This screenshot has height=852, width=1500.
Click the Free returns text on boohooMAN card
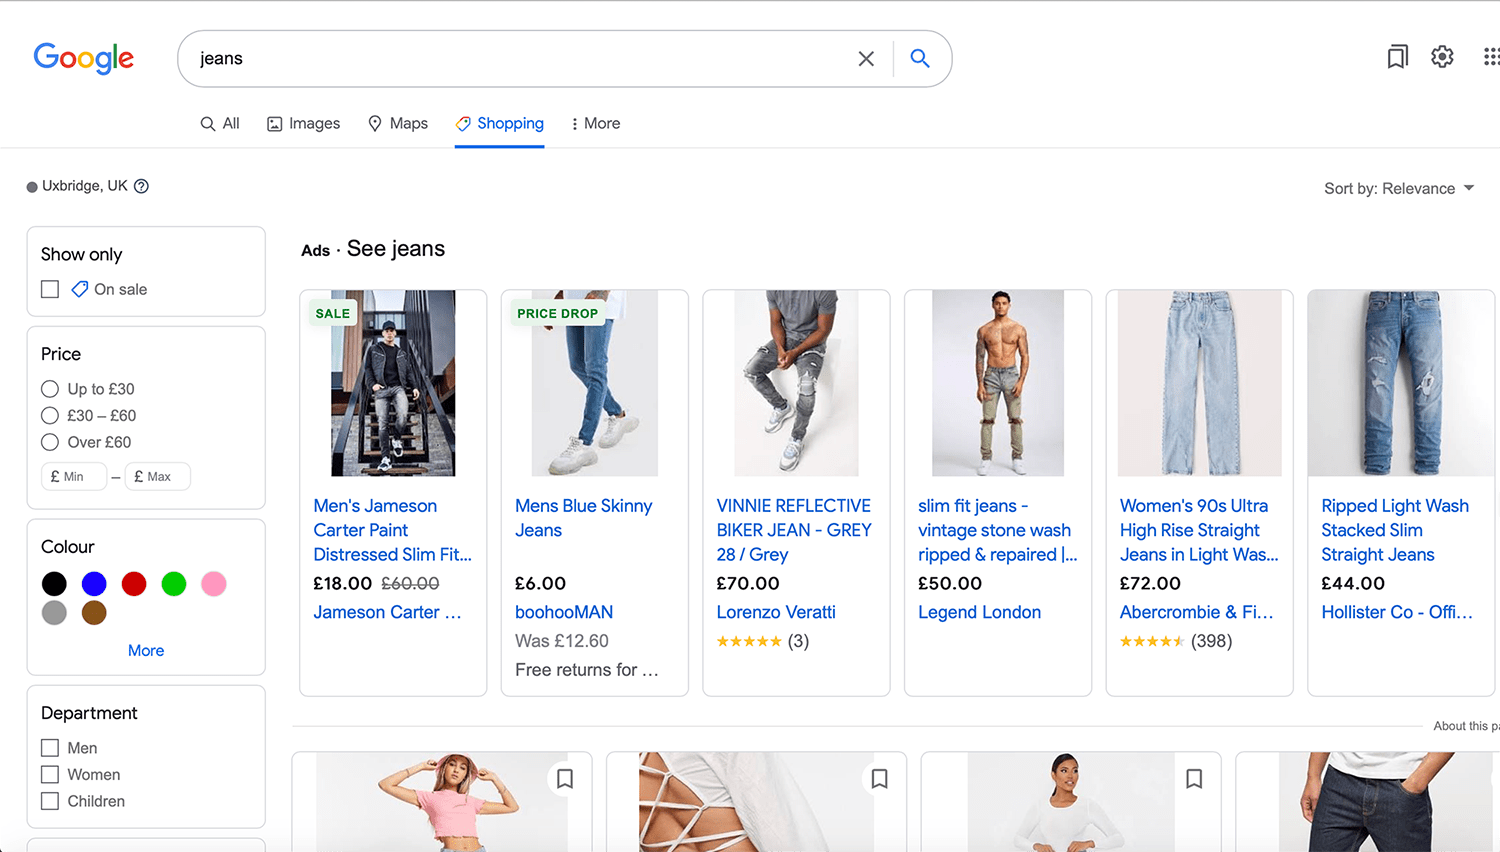click(x=587, y=670)
